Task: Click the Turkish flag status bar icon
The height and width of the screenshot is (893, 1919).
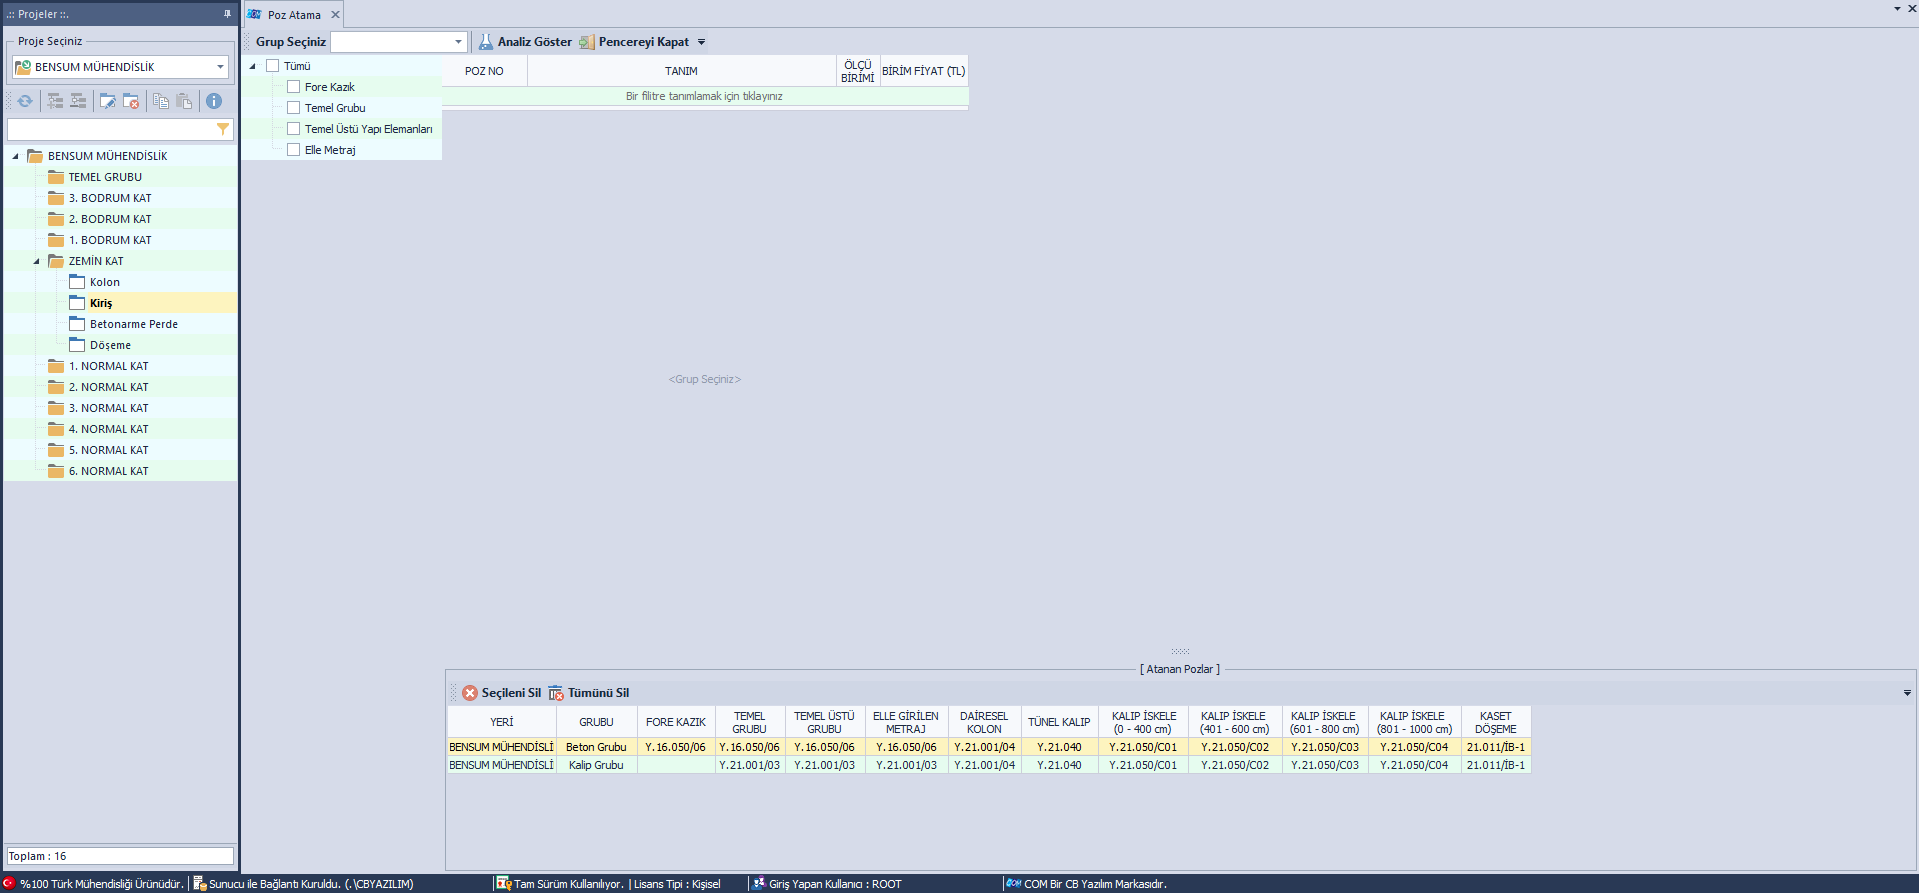Action: tap(9, 883)
